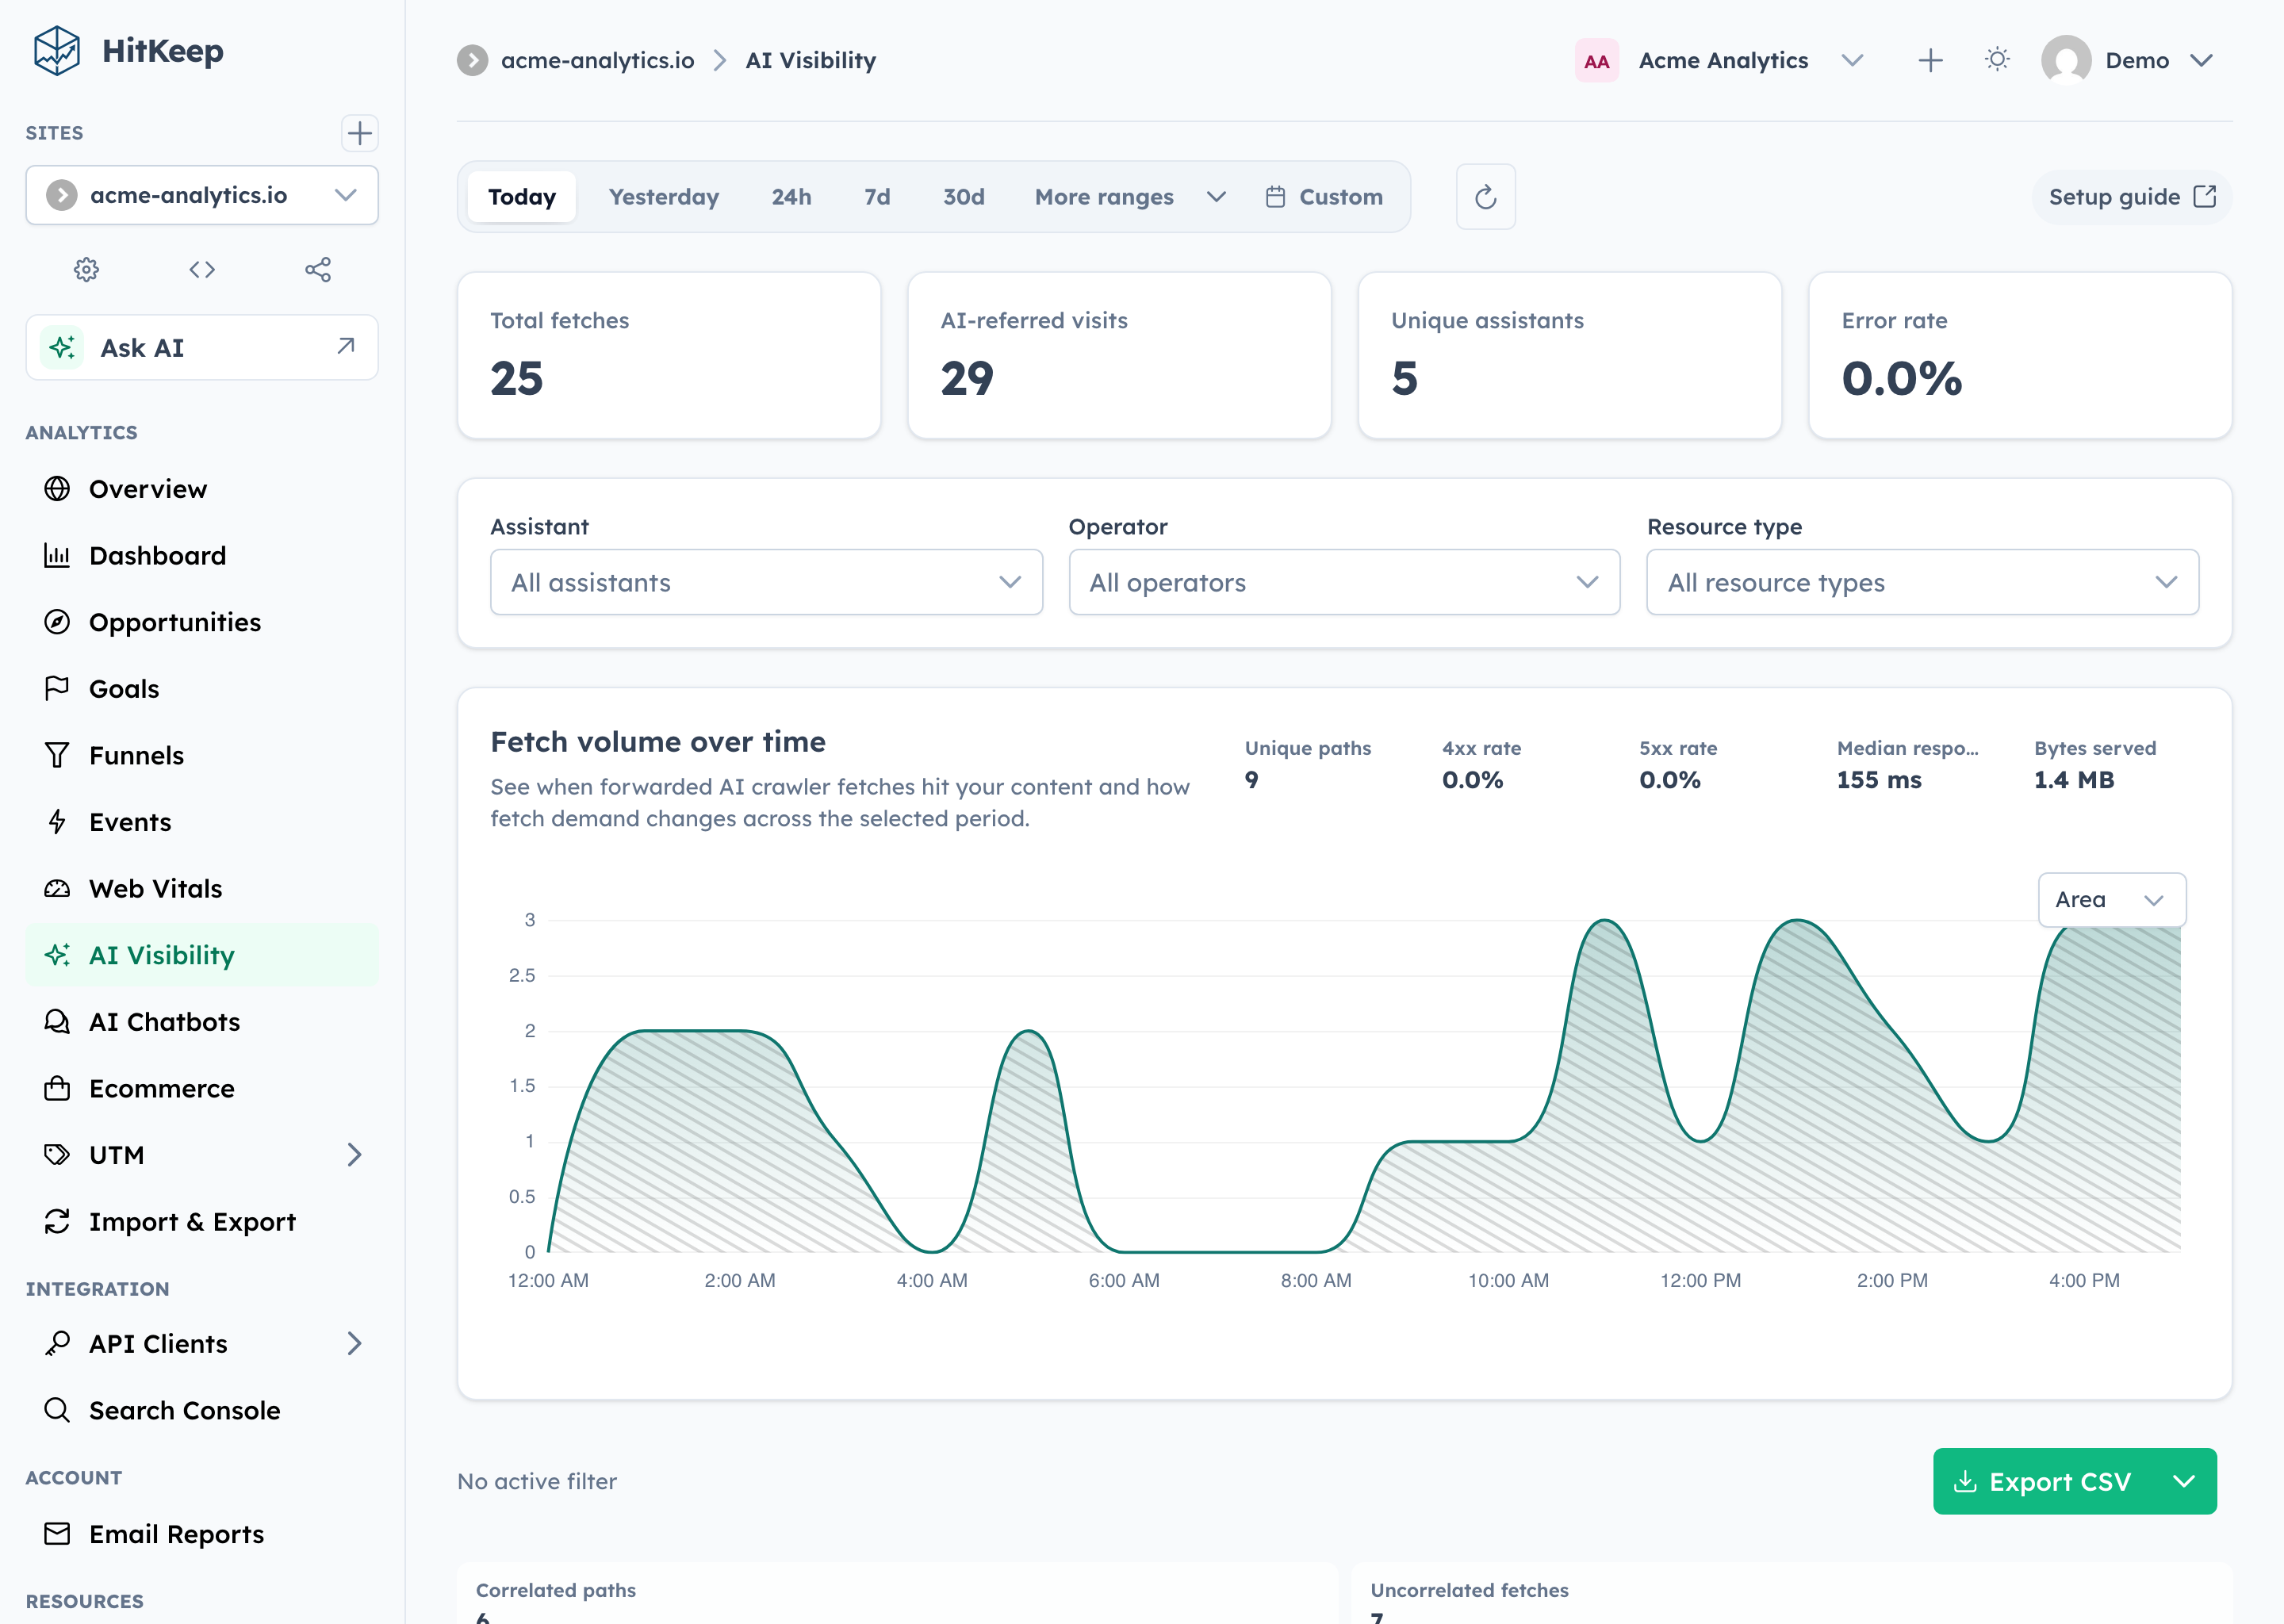Click the breadcrumb acme-analytics.io link
The width and height of the screenshot is (2284, 1624).
click(x=597, y=60)
